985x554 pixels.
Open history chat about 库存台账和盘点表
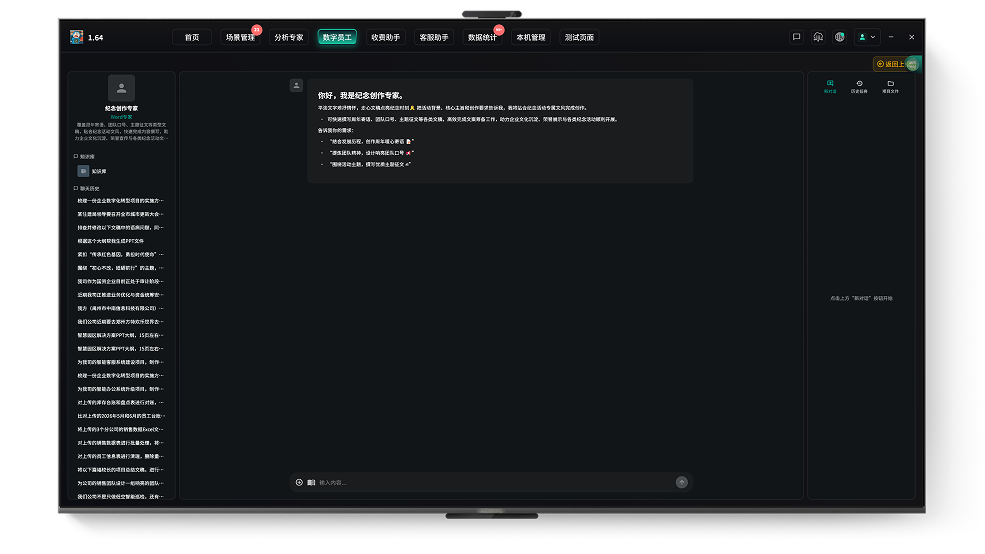120,403
